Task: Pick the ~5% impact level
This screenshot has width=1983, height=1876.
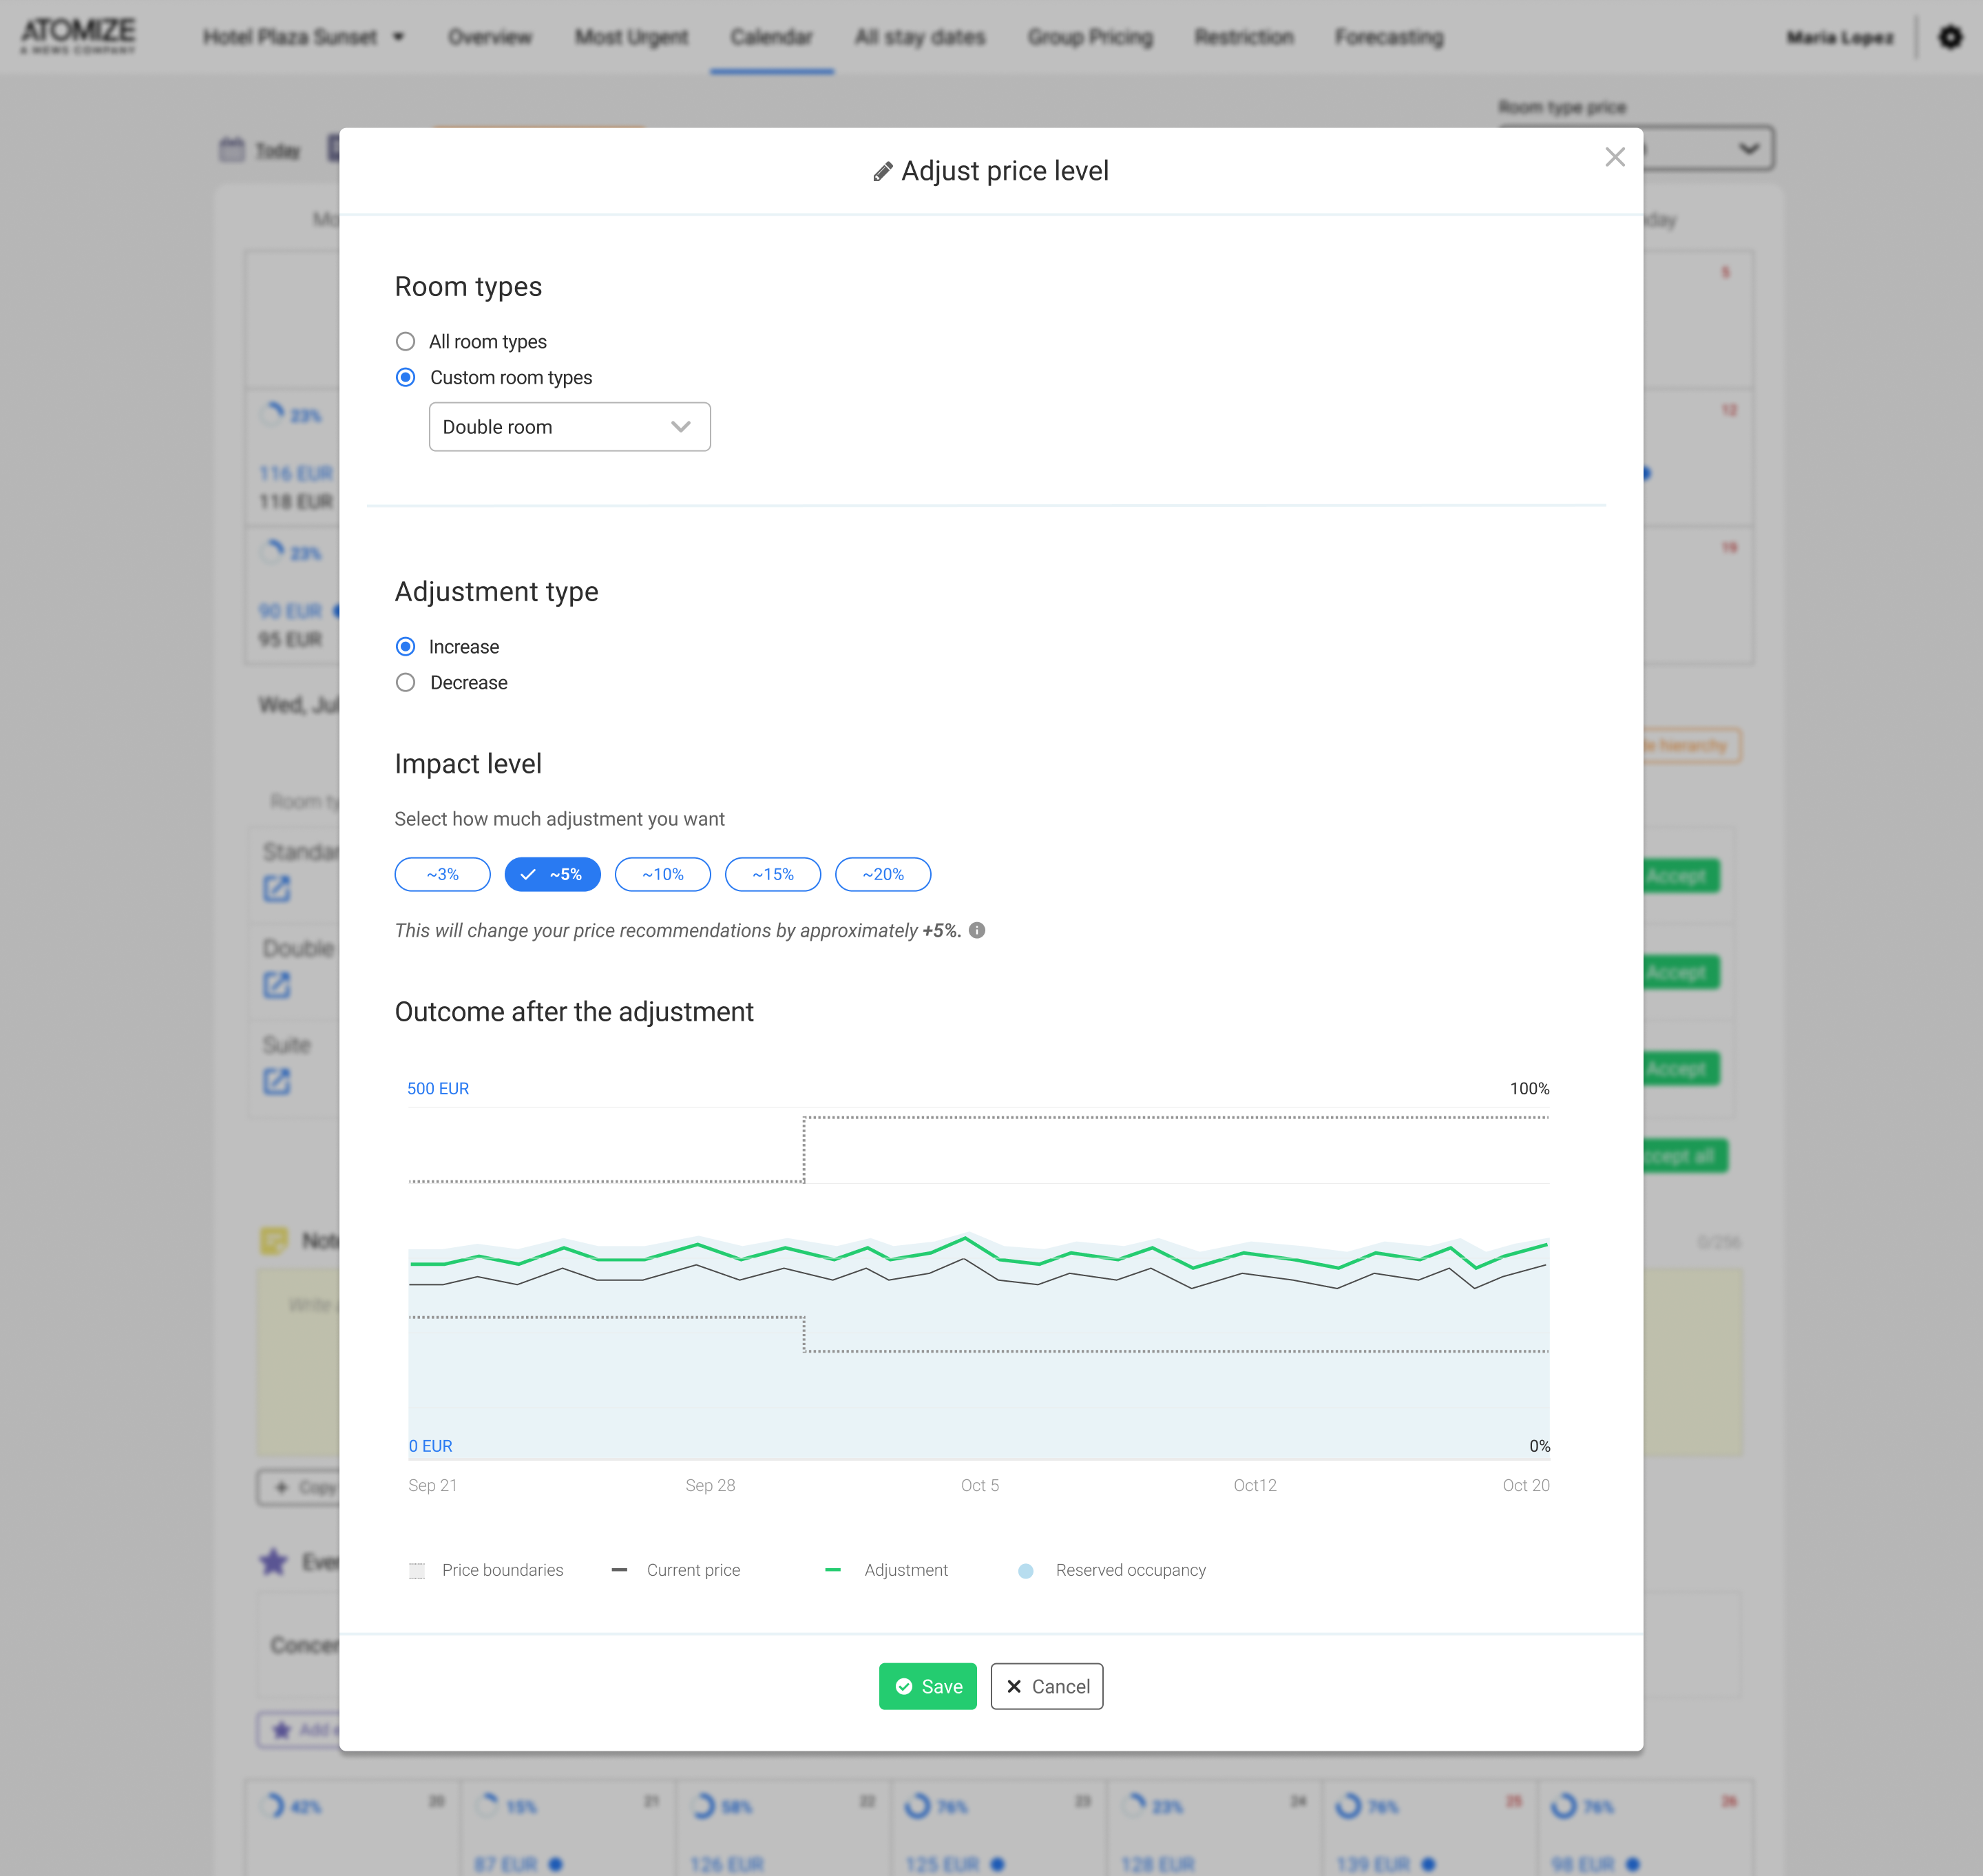Action: tap(552, 874)
